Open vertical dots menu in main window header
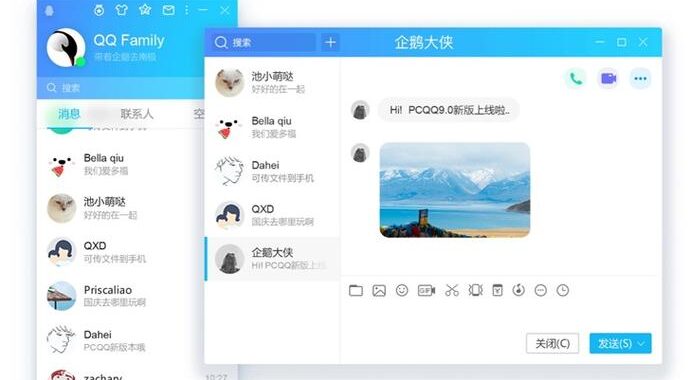 187,10
